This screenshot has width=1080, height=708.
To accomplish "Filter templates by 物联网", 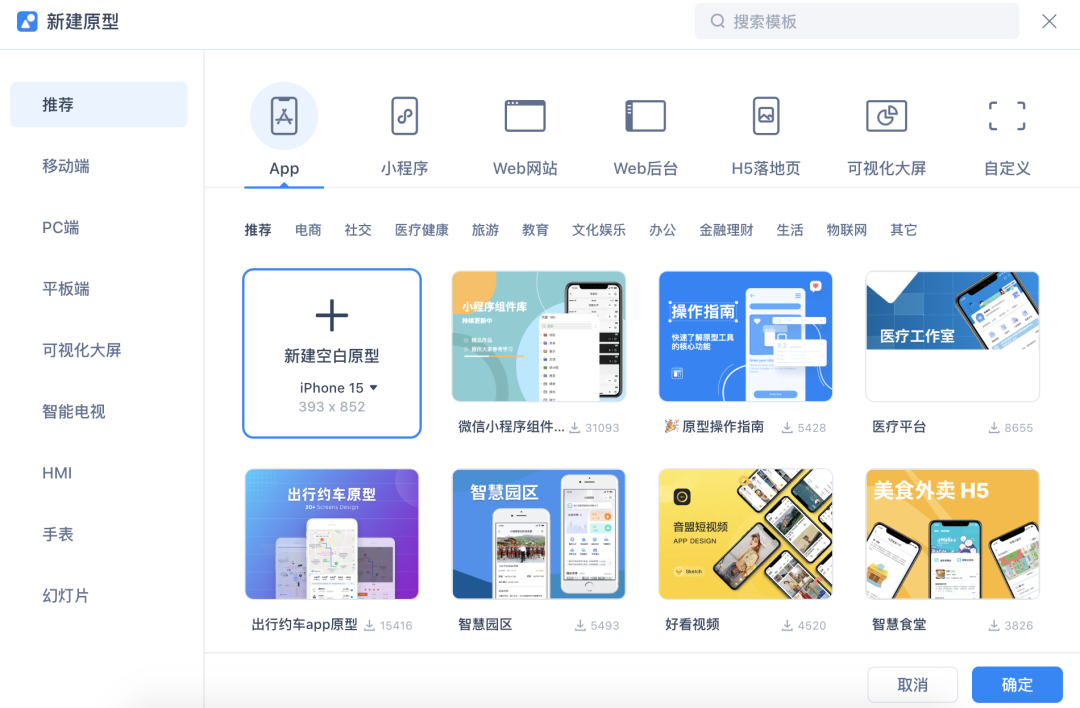I will tap(847, 230).
